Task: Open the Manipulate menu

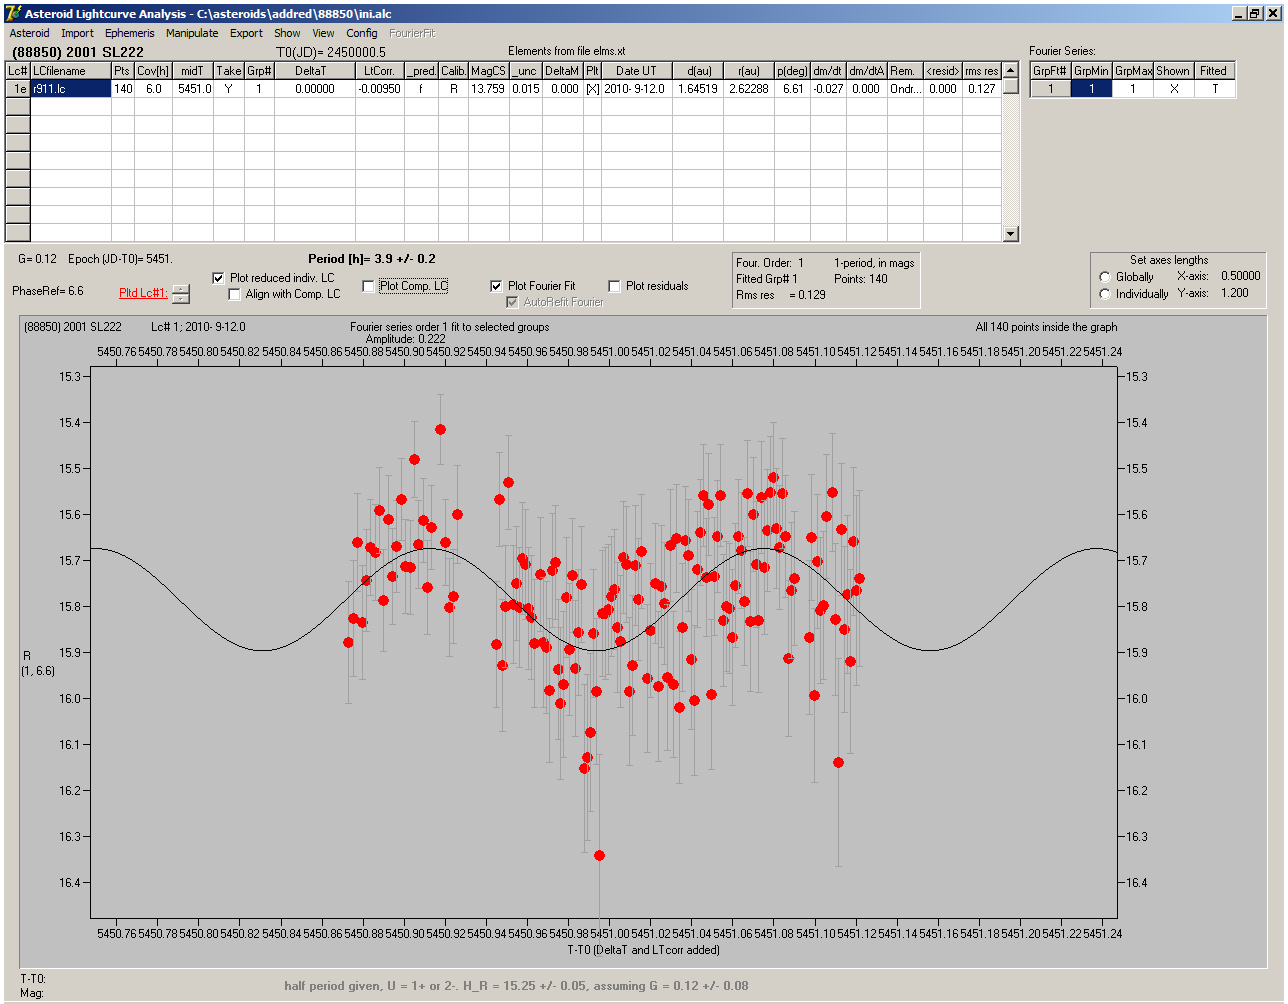Action: pos(192,33)
